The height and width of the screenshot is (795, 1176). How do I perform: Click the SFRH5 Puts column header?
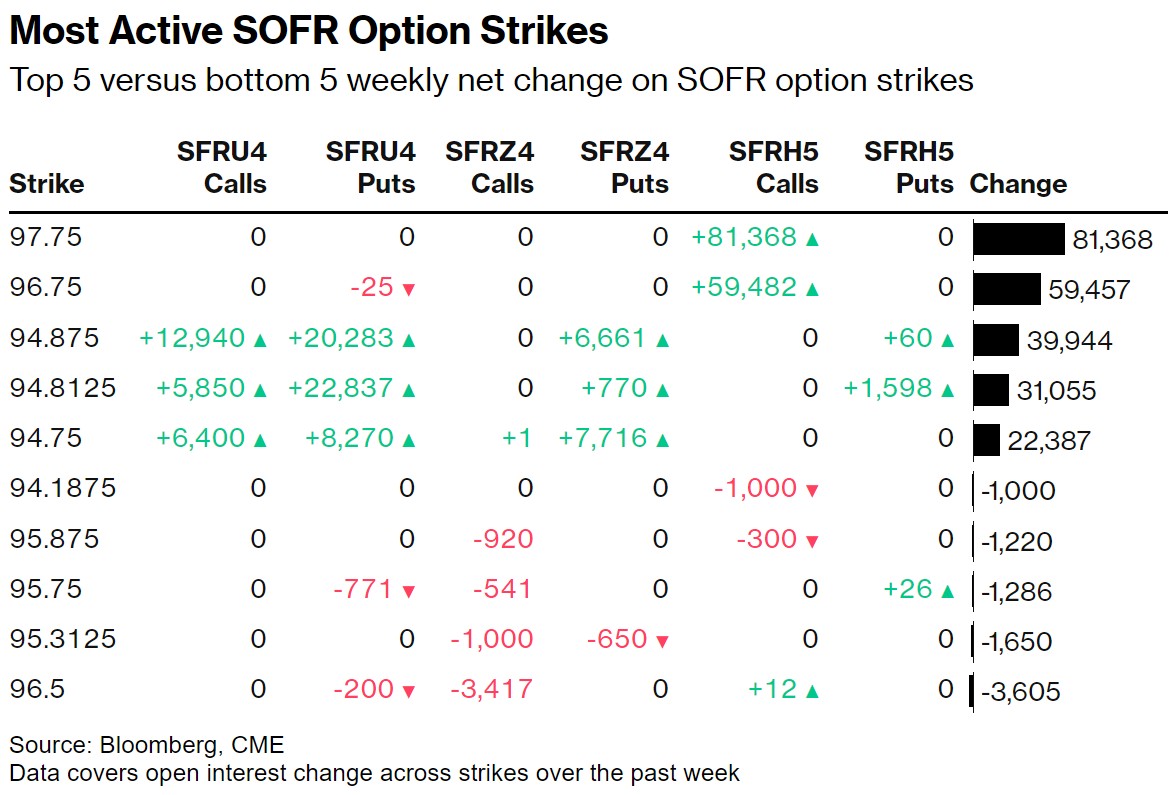909,168
